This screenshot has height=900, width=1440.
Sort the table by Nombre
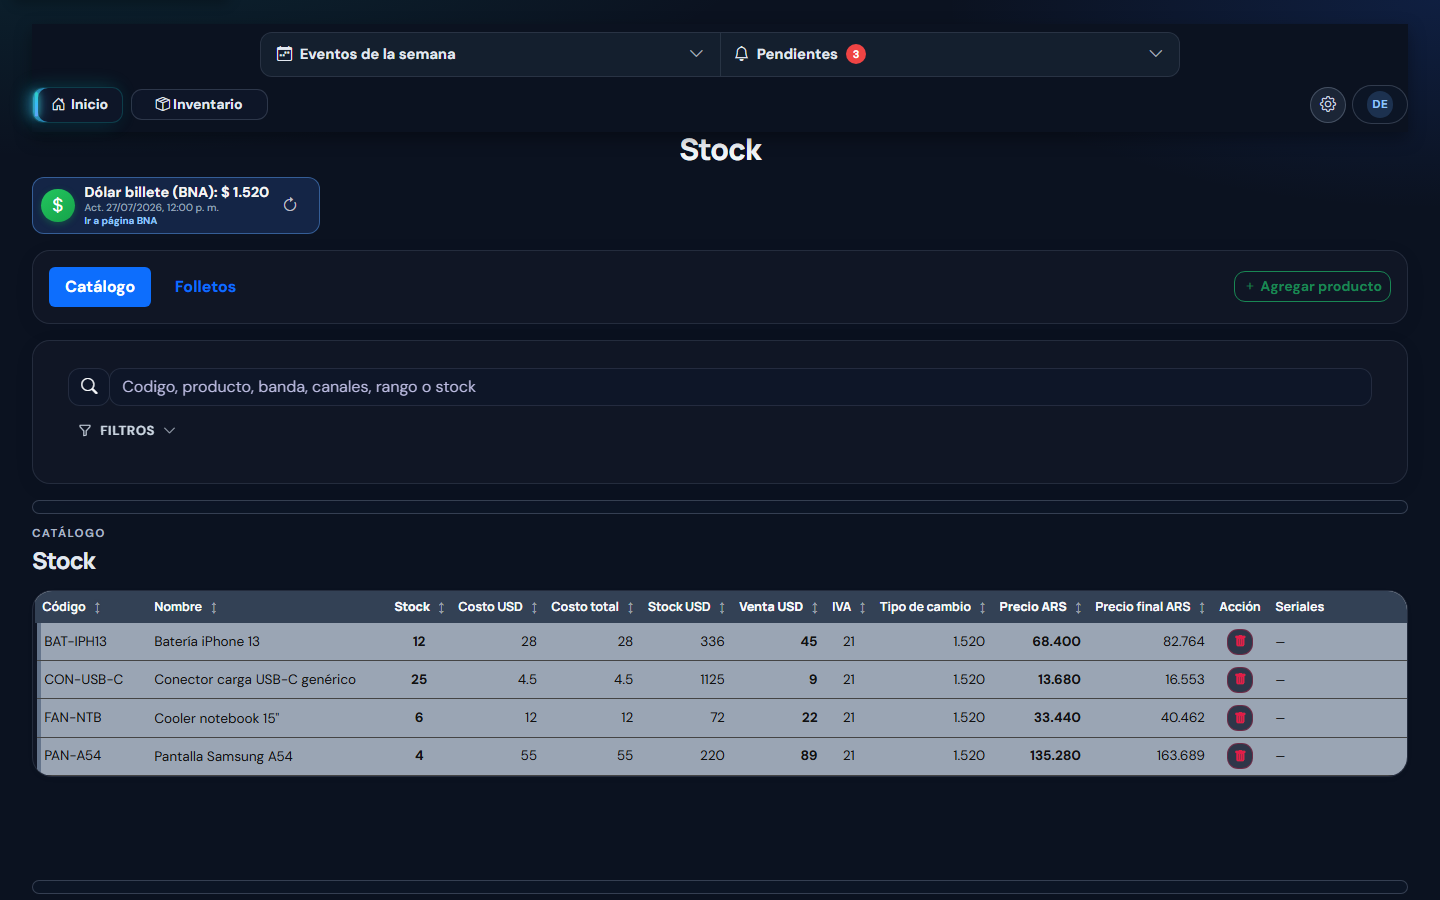click(x=214, y=607)
